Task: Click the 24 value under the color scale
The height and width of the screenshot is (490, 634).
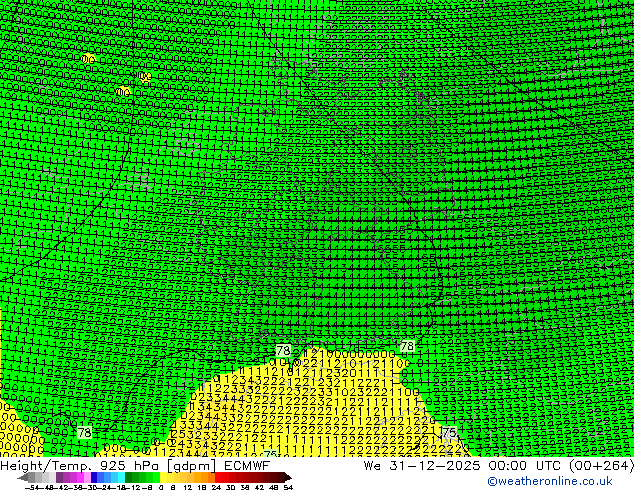Action: tap(217, 488)
